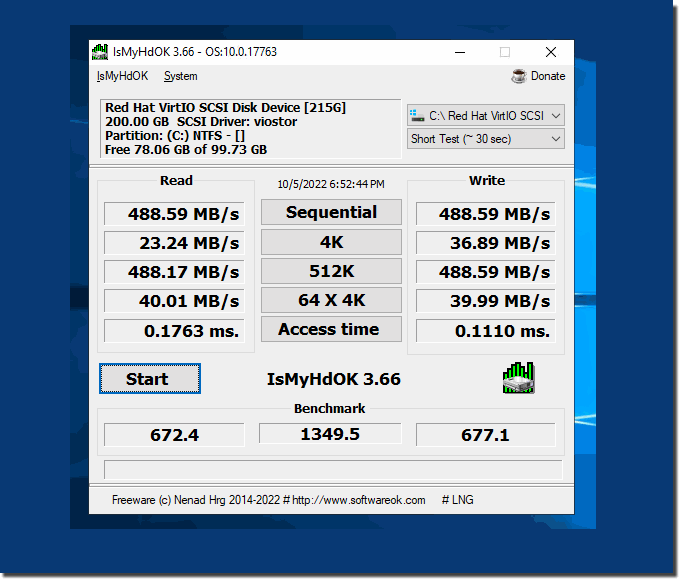The image size is (680, 580).
Task: Click the 64 X 4K read value 40.01 MB/s
Action: pyautogui.click(x=174, y=301)
